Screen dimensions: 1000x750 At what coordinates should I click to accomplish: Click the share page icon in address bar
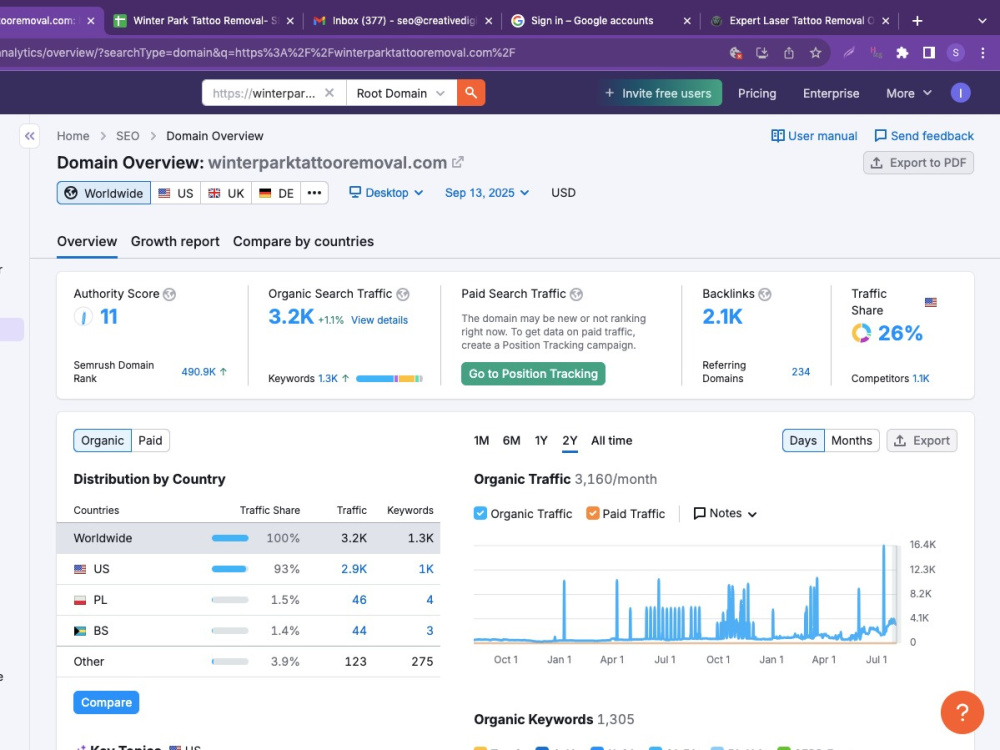[789, 53]
